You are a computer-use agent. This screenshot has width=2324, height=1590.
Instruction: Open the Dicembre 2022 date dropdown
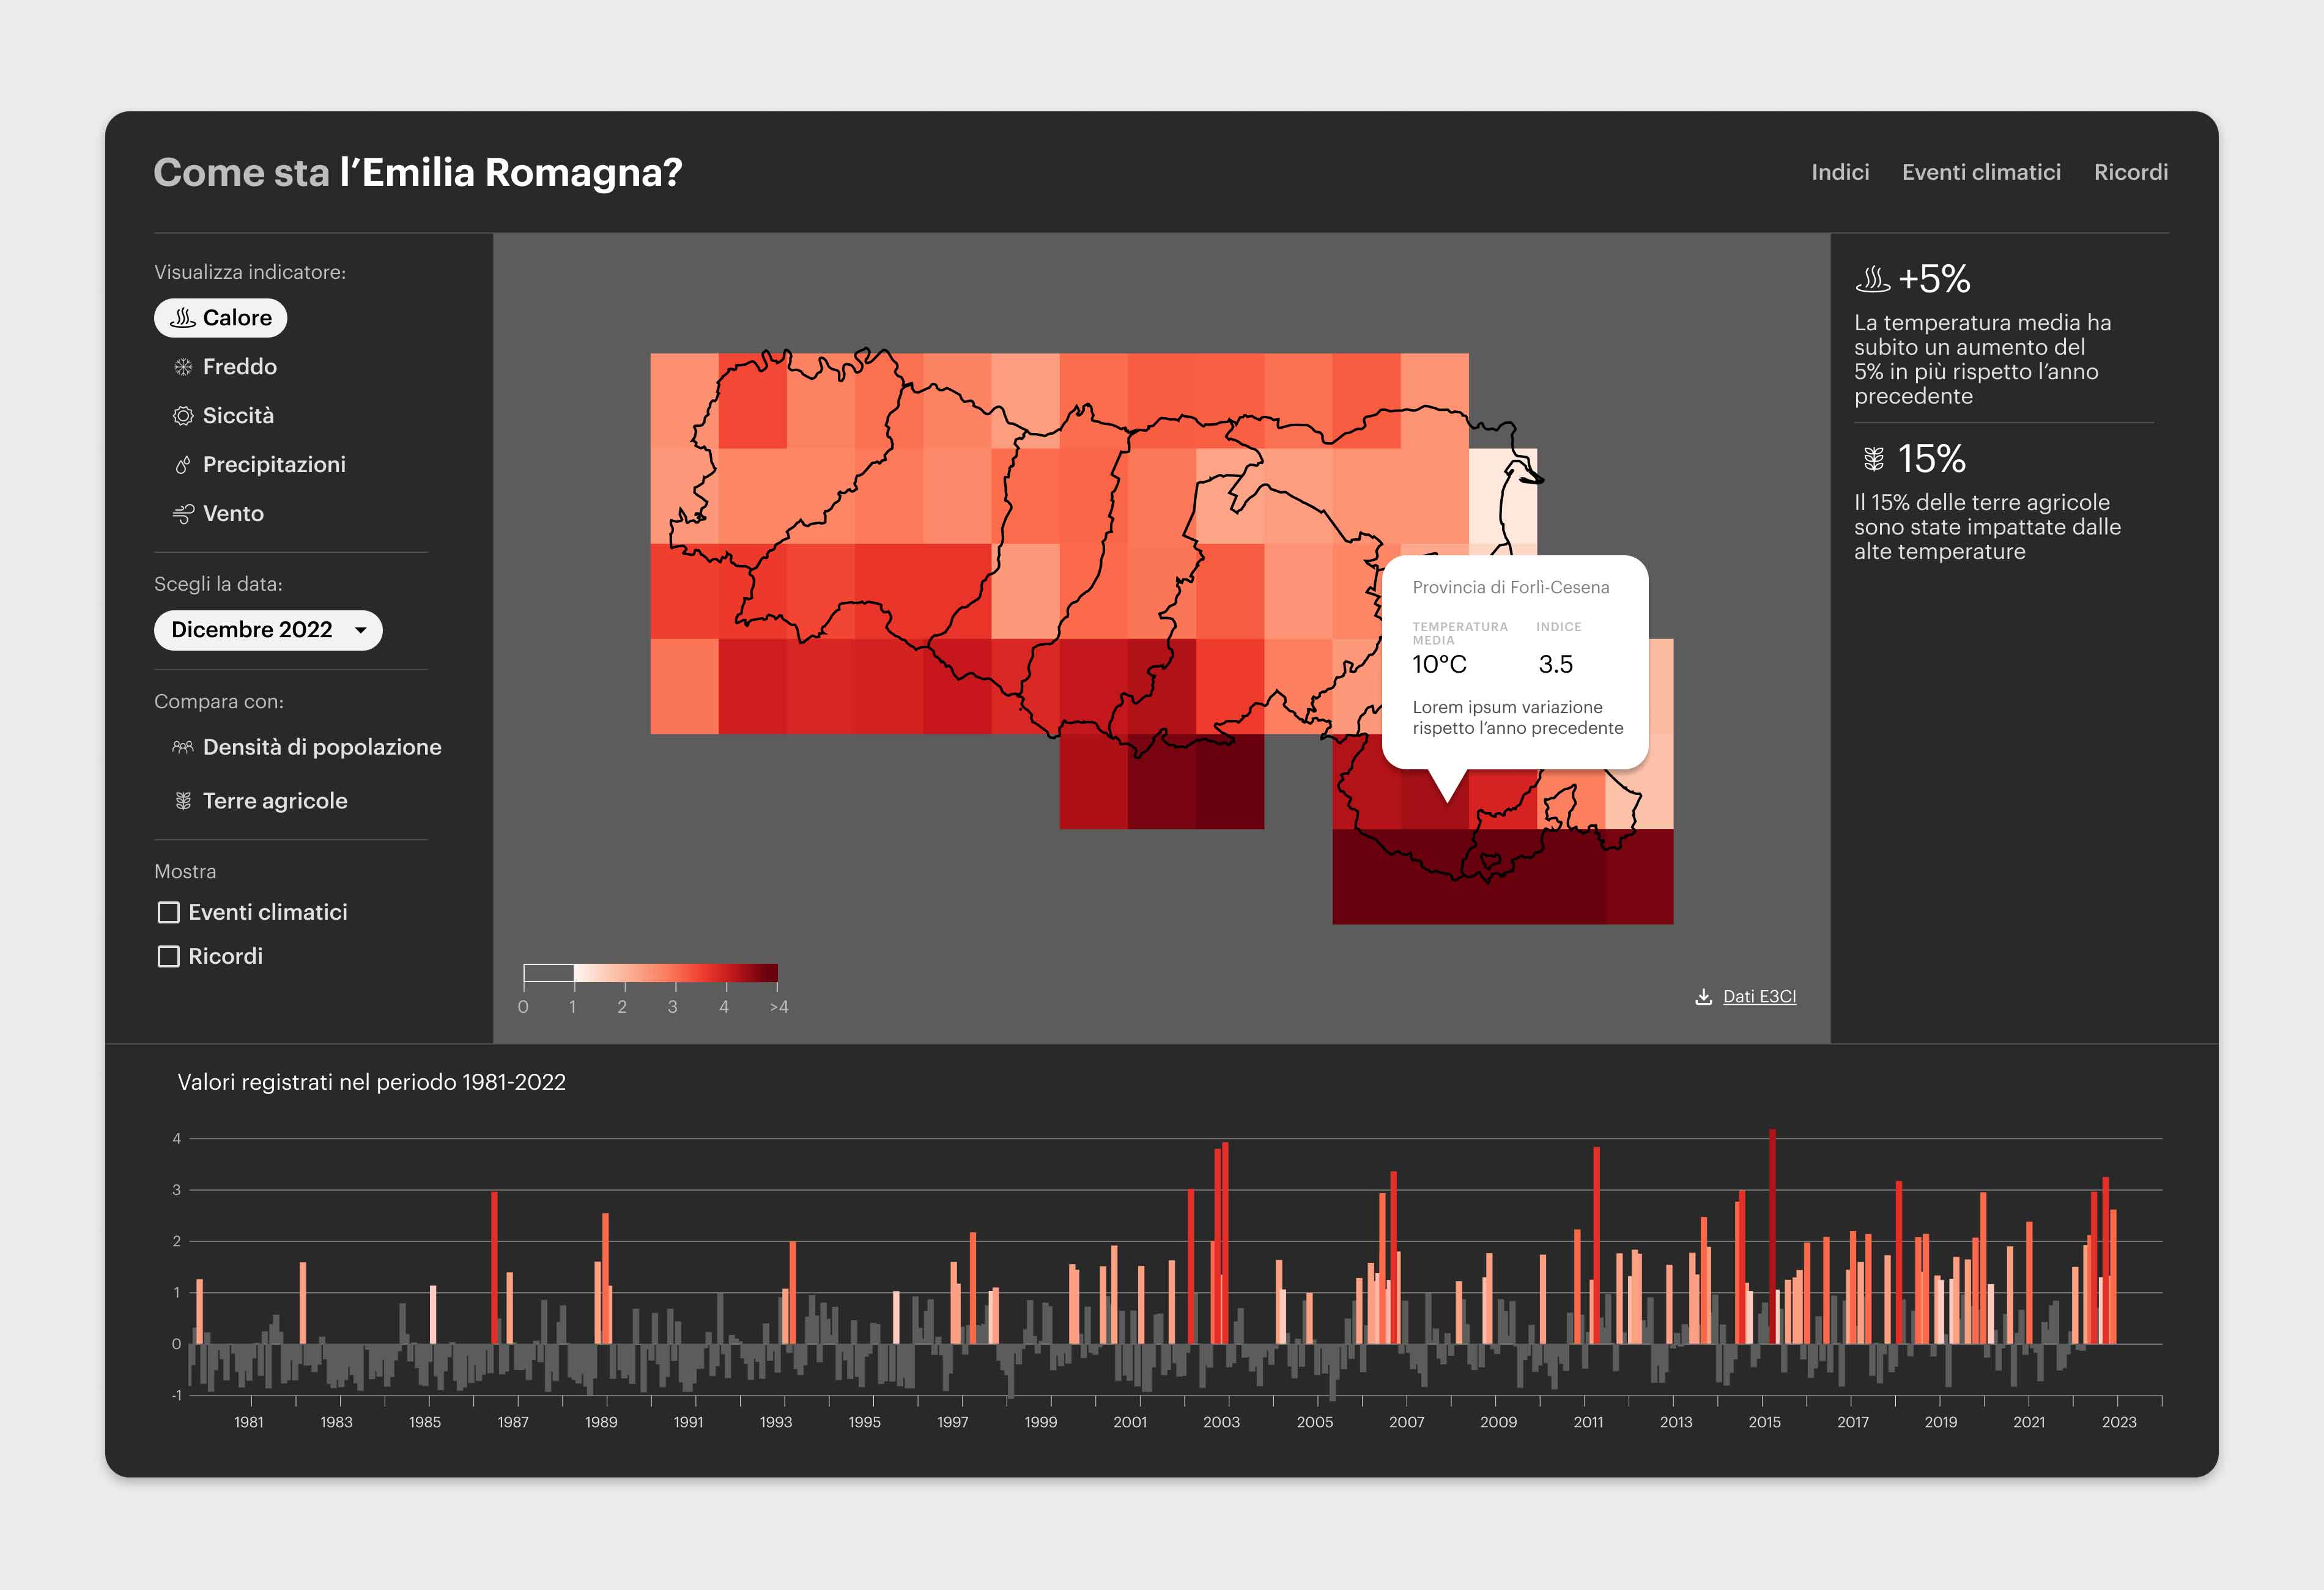point(252,630)
